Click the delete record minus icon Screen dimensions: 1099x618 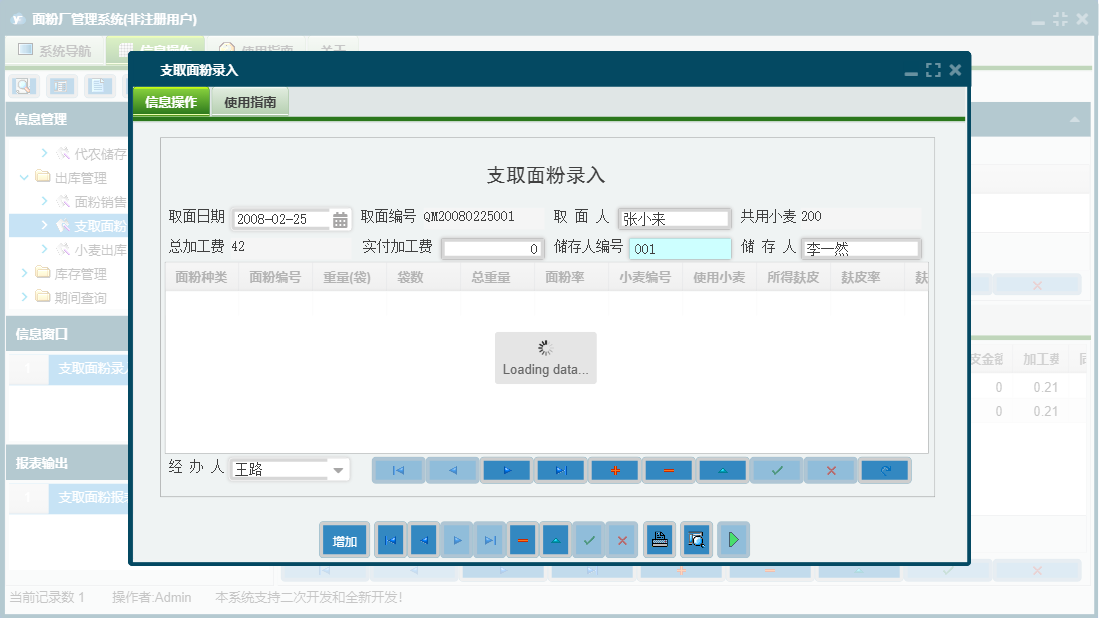[x=668, y=469]
